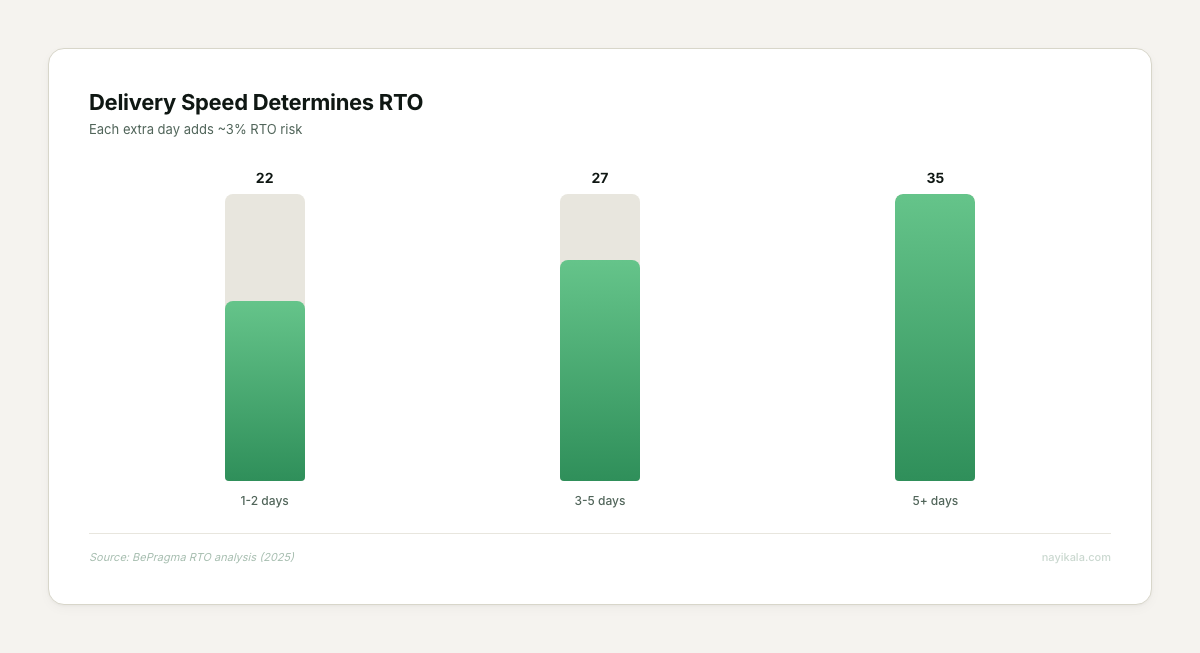This screenshot has height=653, width=1200.
Task: Click the 3-5 days axis label
Action: pyautogui.click(x=600, y=500)
